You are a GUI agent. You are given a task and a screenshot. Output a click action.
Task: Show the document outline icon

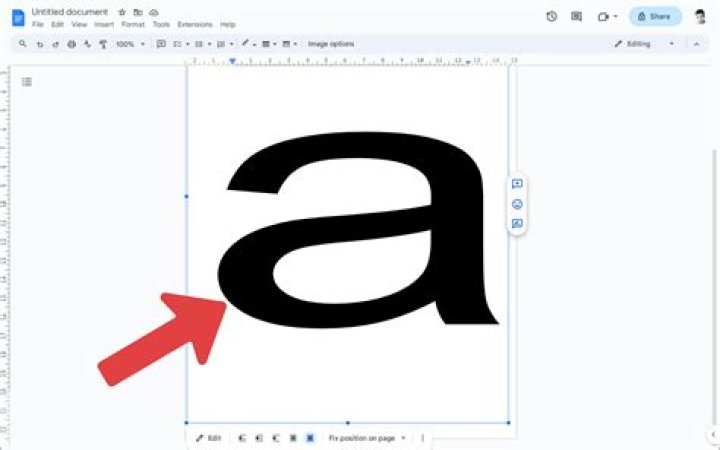27,82
